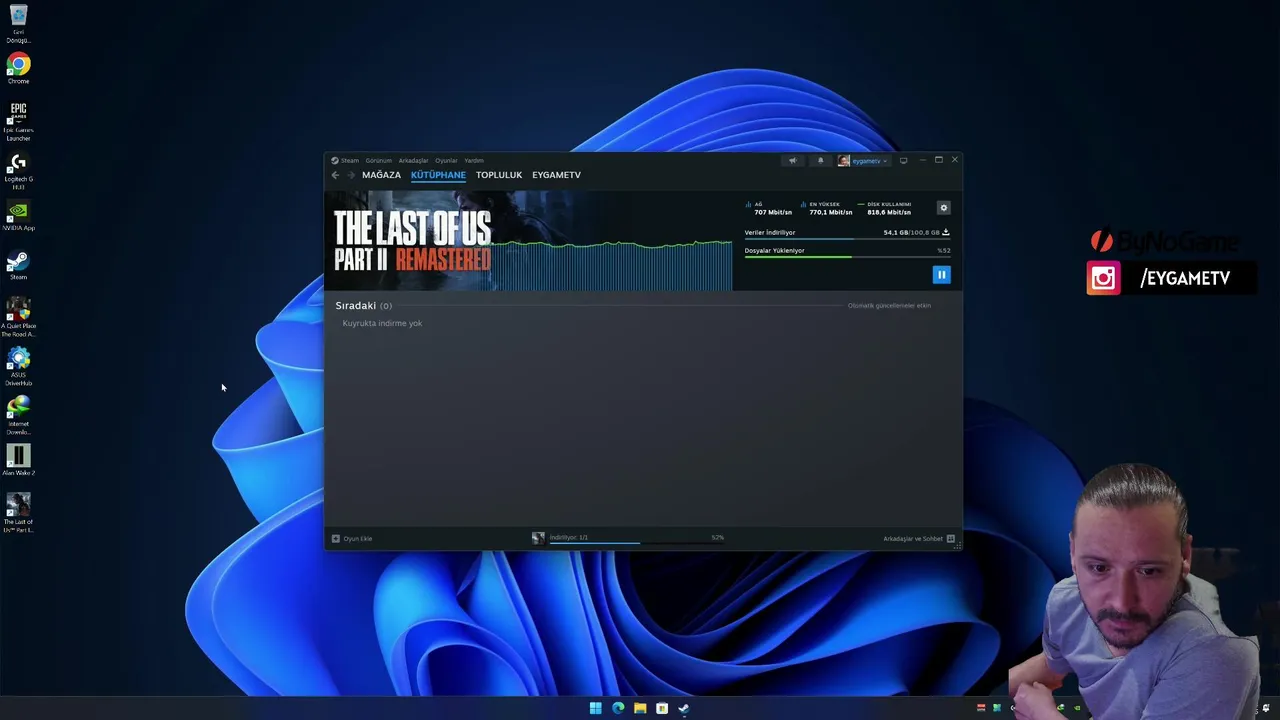Click the Sıradaki queue header
This screenshot has width=1280, height=720.
pos(363,305)
